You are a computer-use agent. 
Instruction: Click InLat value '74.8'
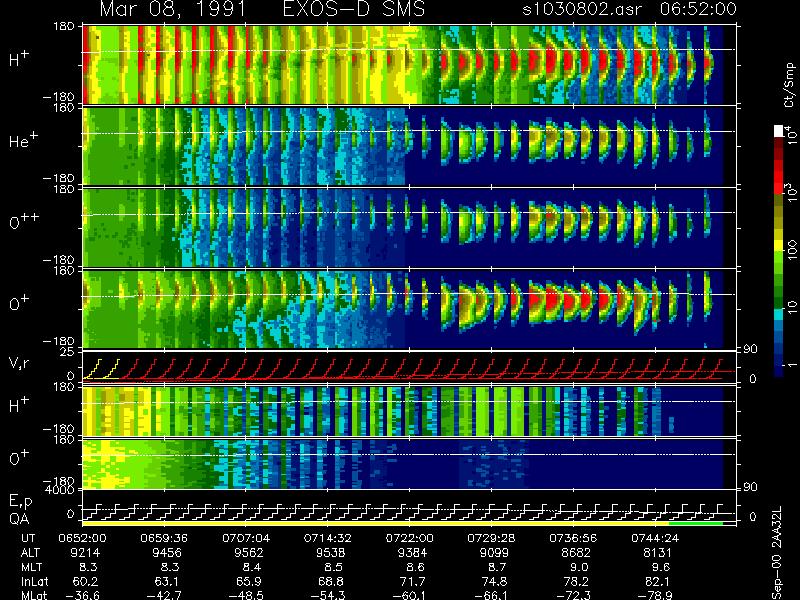[x=494, y=582]
